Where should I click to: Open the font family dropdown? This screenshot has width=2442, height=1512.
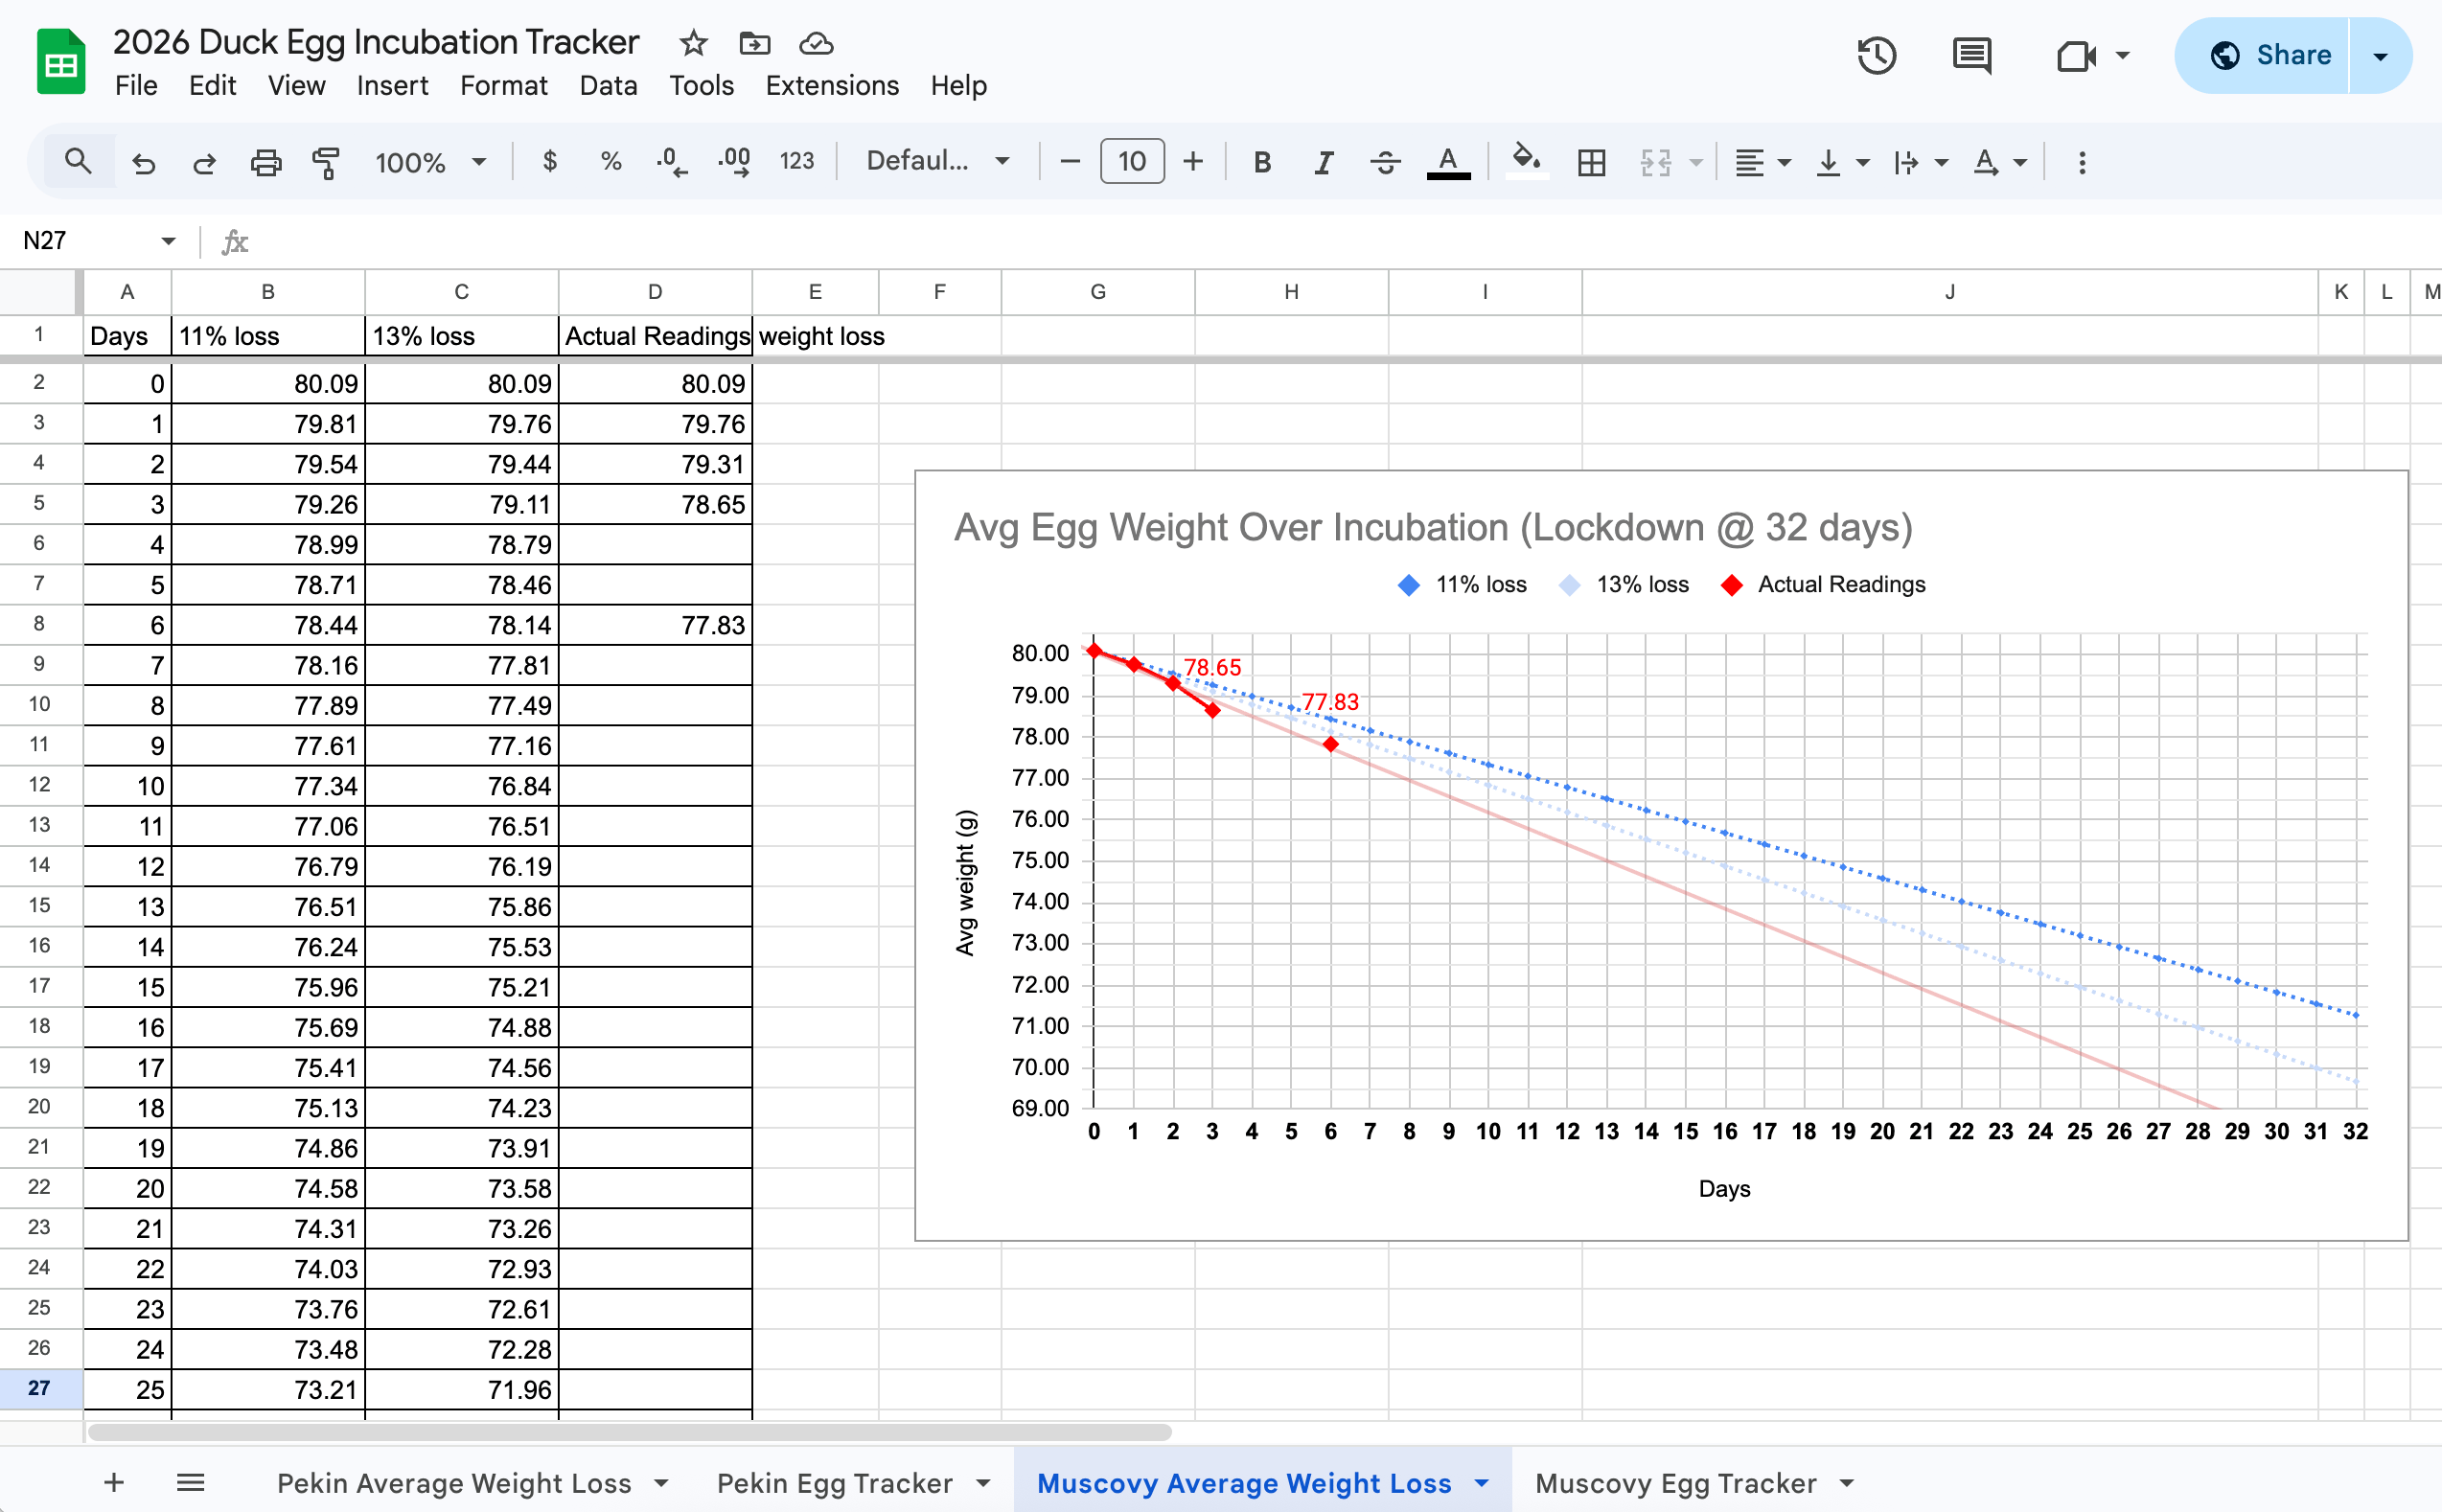point(937,162)
